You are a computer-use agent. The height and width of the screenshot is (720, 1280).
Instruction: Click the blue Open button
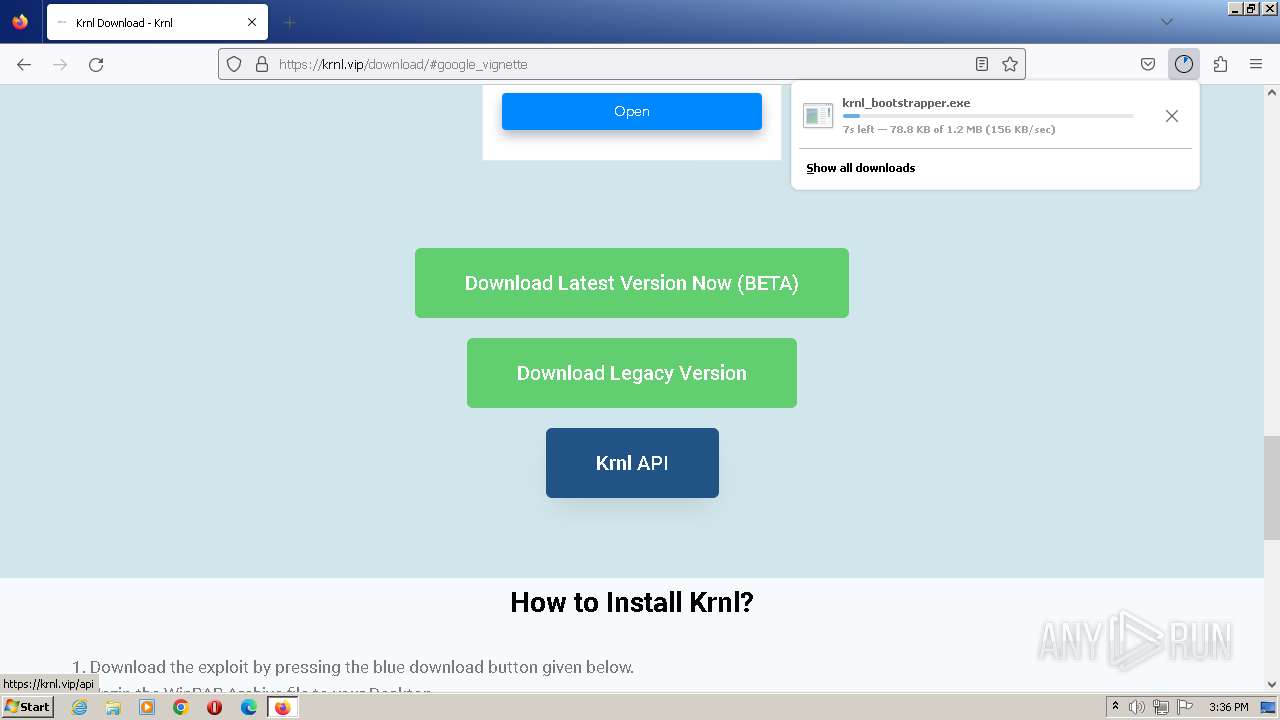[632, 111]
